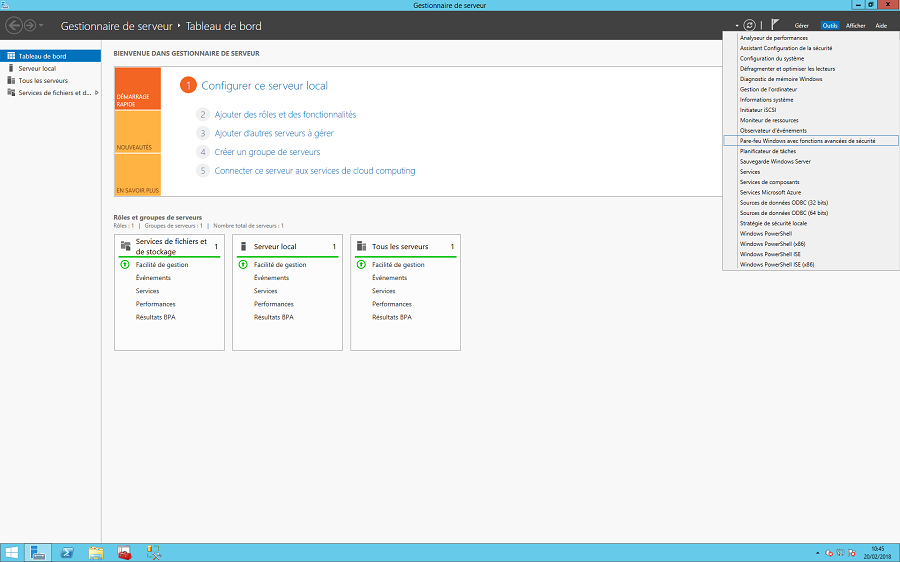Click Ajouter d'autres serveurs à gérer

[274, 133]
